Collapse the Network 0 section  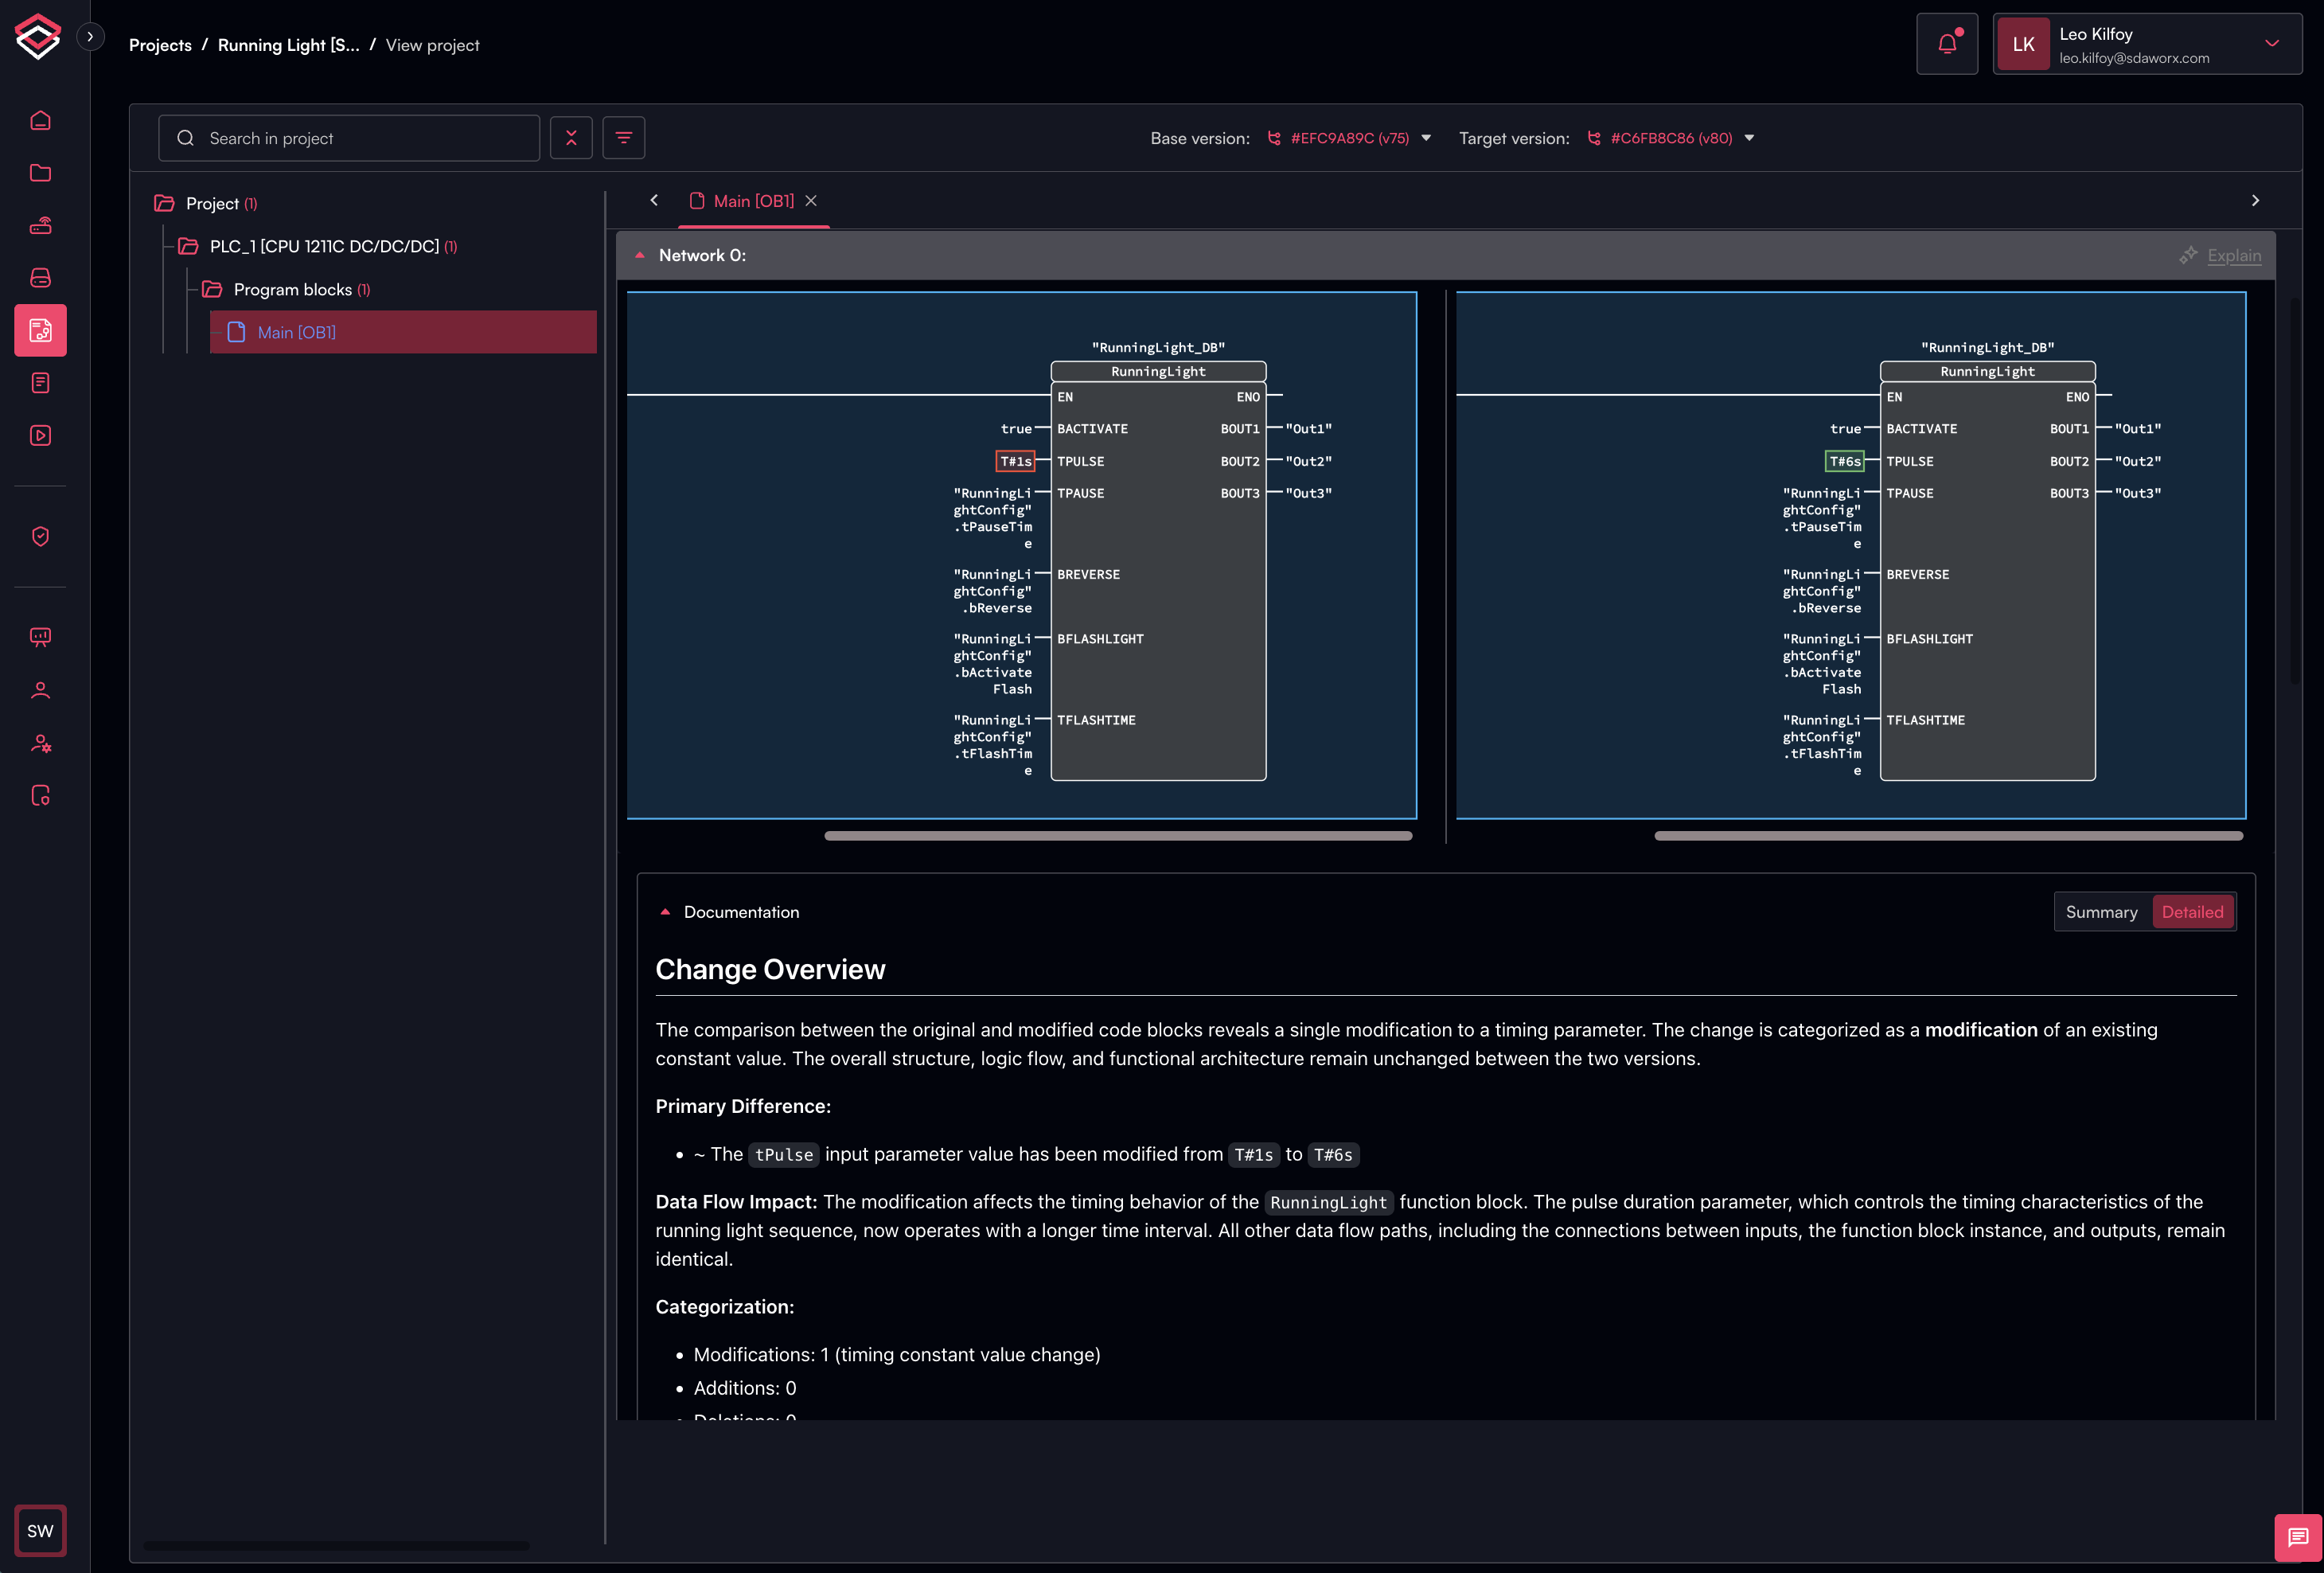click(x=640, y=255)
